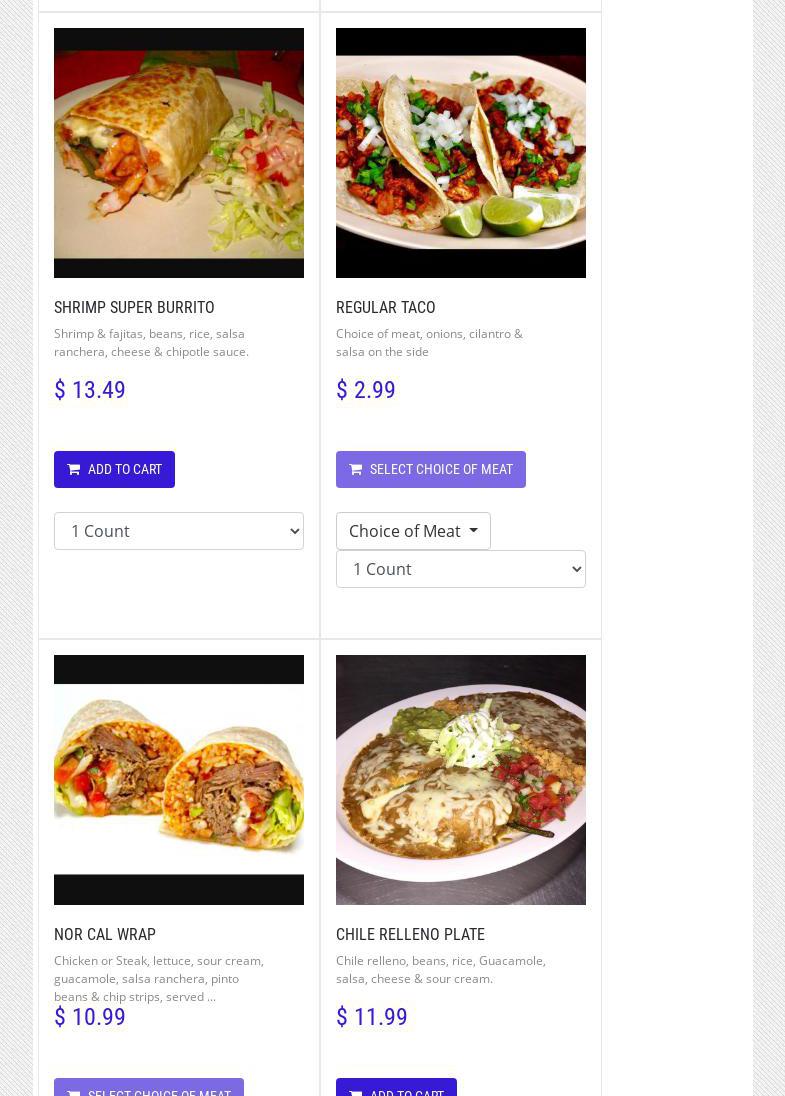View the Chile Relleno Plate photo

point(461,780)
